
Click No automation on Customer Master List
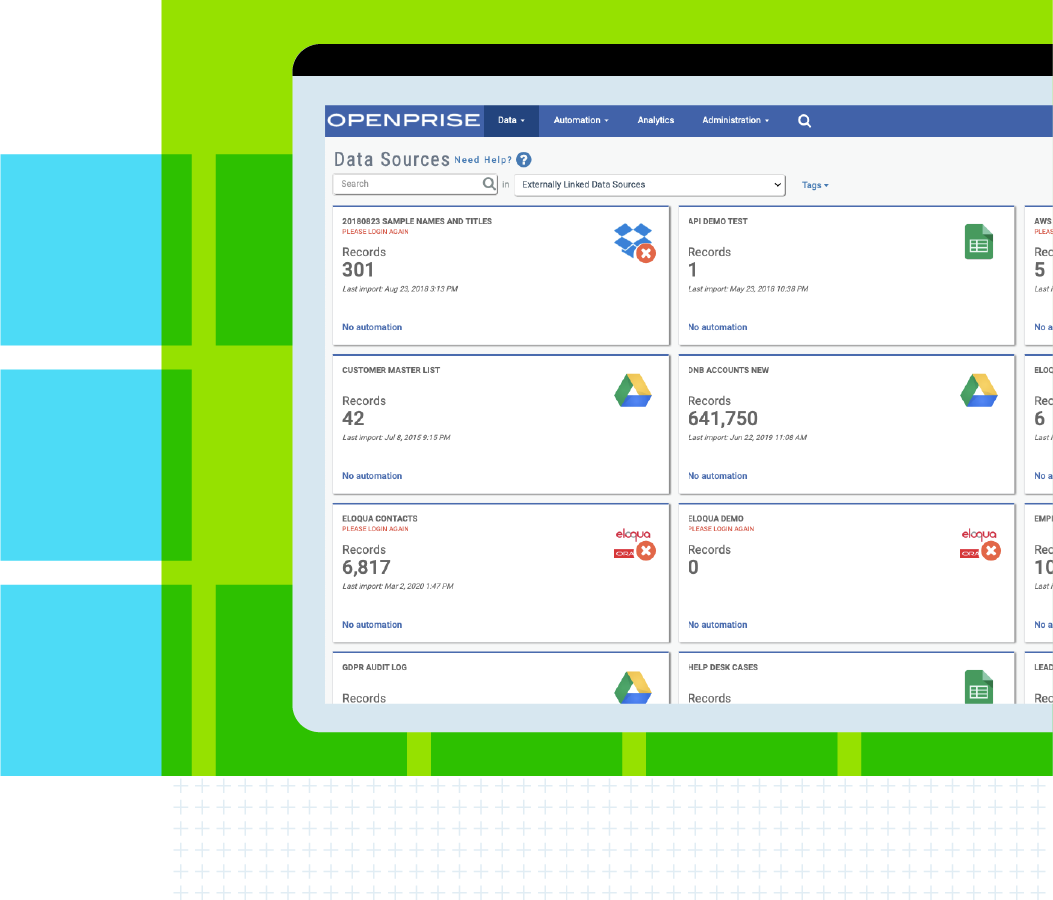(x=372, y=476)
